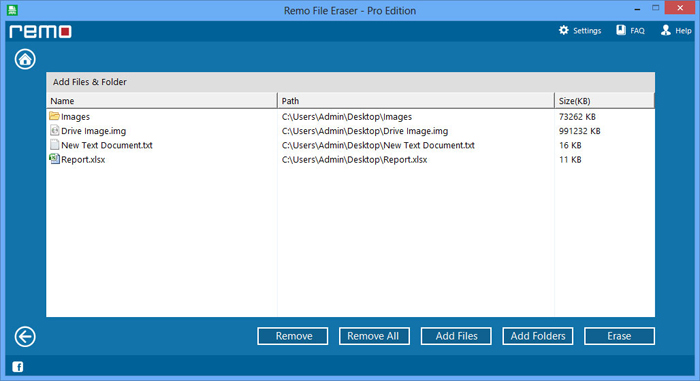Click the app icon in title bar
The width and height of the screenshot is (700, 381).
(12, 10)
